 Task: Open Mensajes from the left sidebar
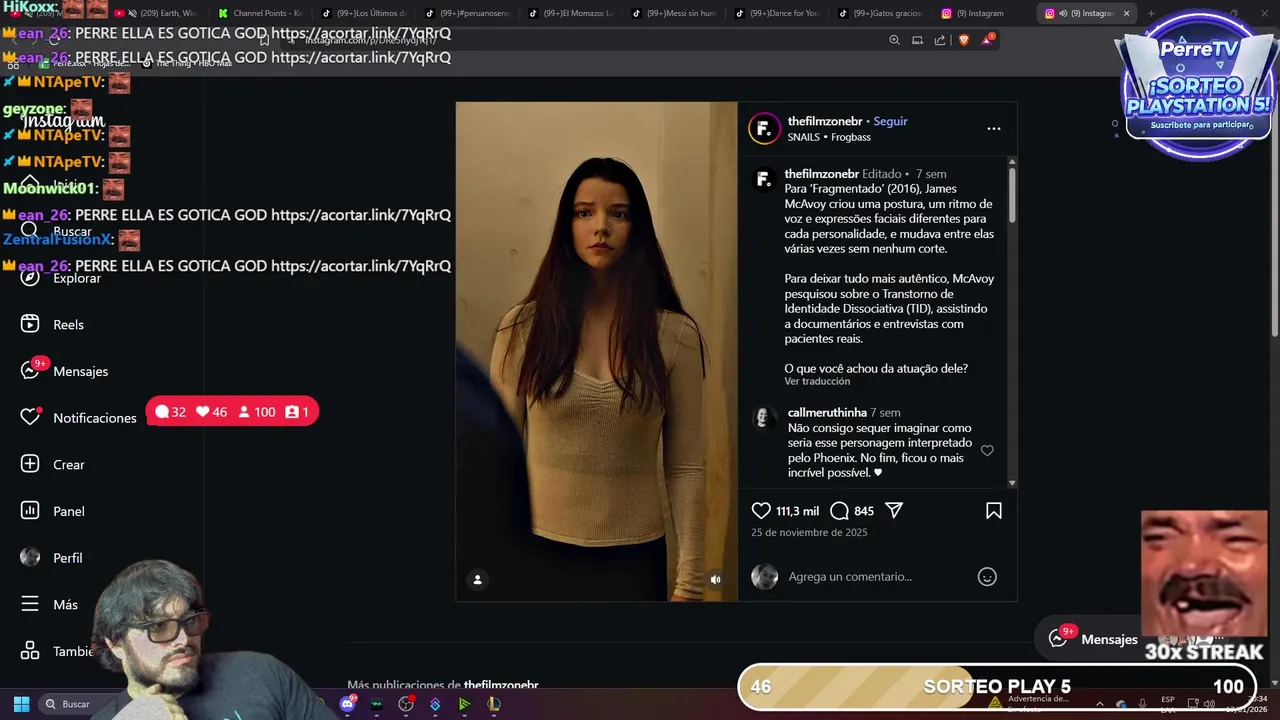[x=65, y=371]
